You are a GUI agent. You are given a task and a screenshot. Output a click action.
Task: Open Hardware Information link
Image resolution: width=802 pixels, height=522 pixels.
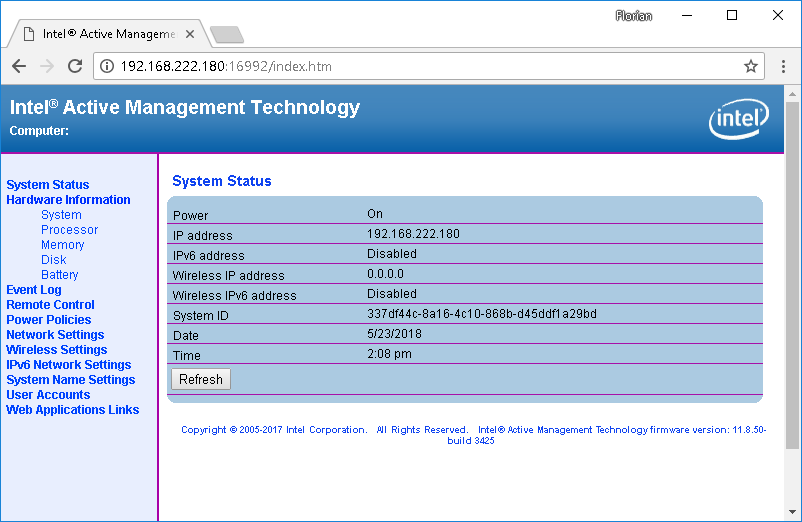click(68, 199)
